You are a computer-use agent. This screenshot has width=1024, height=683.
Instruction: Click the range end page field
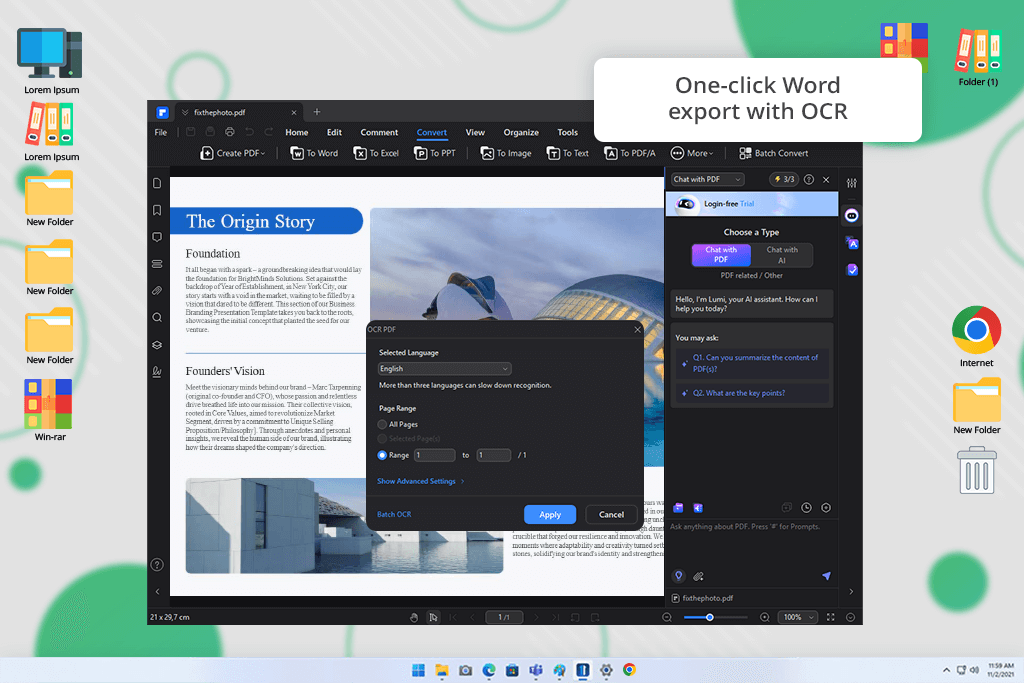click(x=494, y=455)
